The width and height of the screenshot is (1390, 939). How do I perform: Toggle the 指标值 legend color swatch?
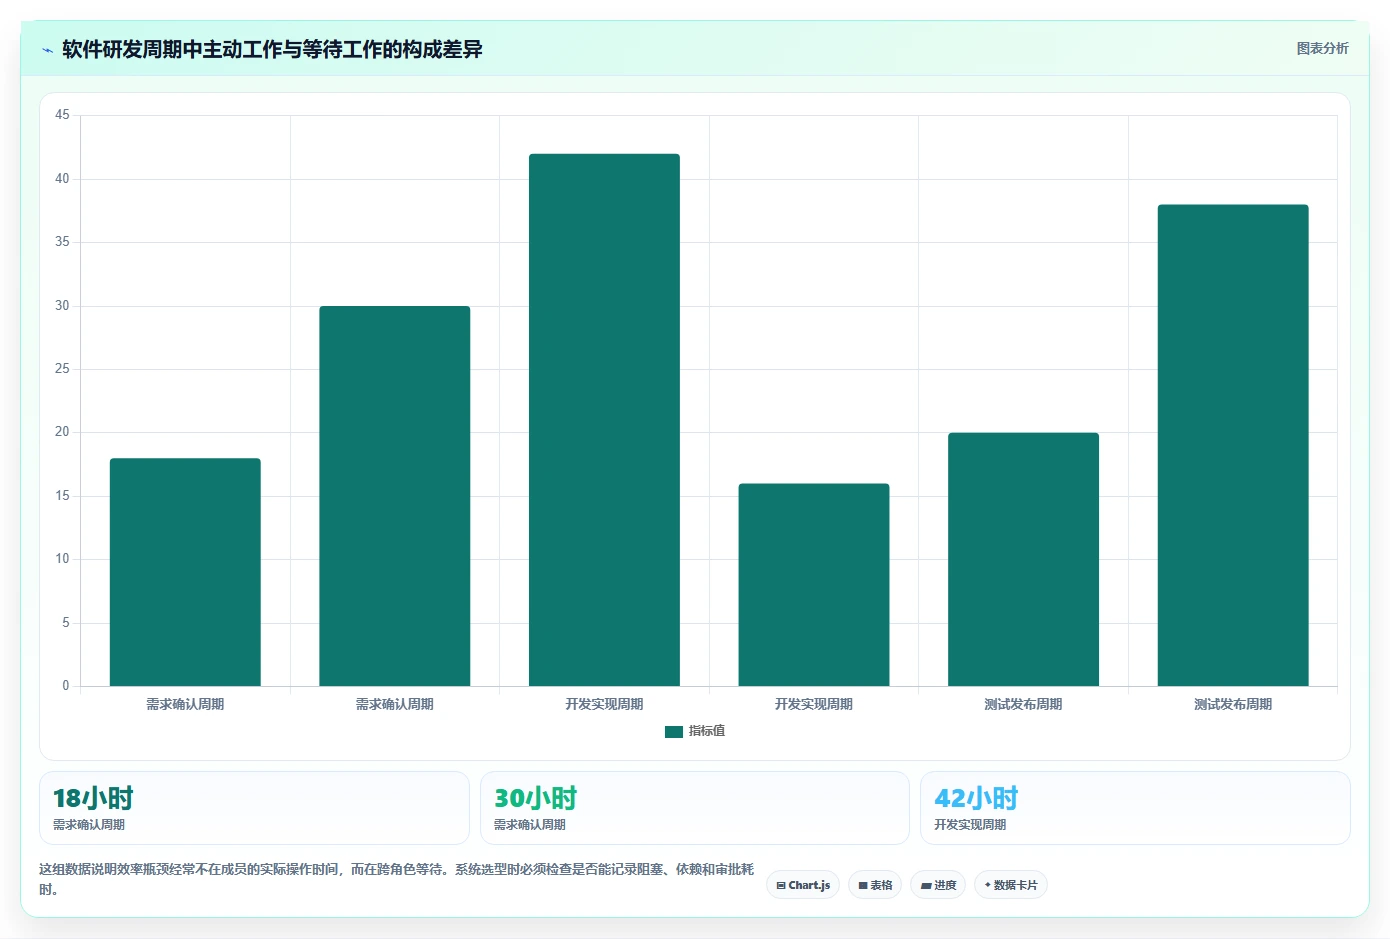point(674,732)
